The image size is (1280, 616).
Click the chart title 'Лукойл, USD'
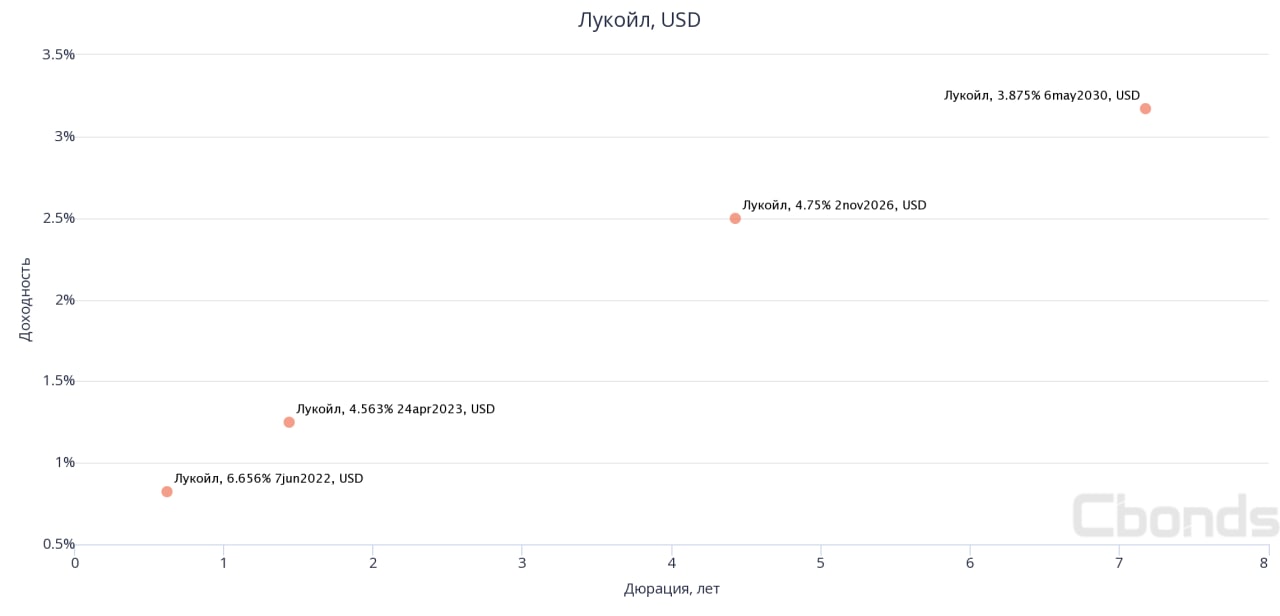(x=639, y=20)
